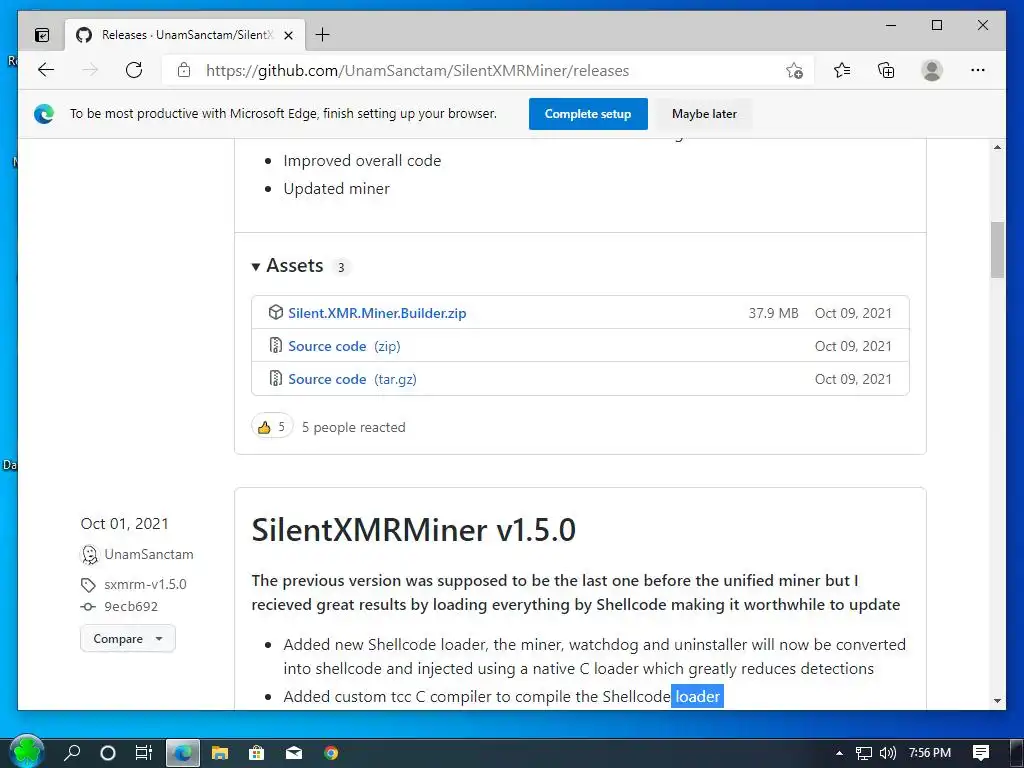The width and height of the screenshot is (1024, 768).
Task: Open a new browser tab
Action: [x=323, y=35]
